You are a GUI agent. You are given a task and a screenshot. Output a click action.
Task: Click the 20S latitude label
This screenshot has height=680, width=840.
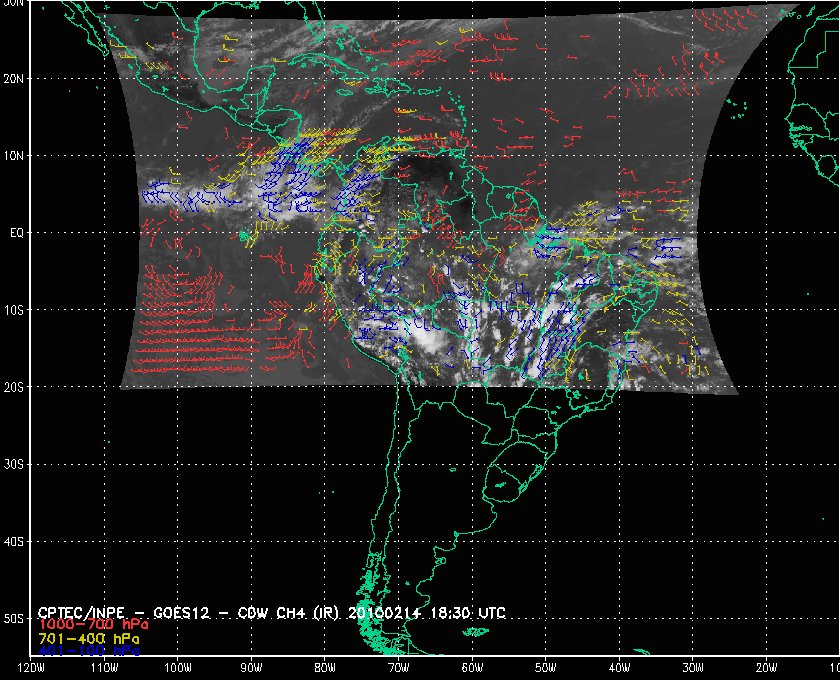(14, 387)
